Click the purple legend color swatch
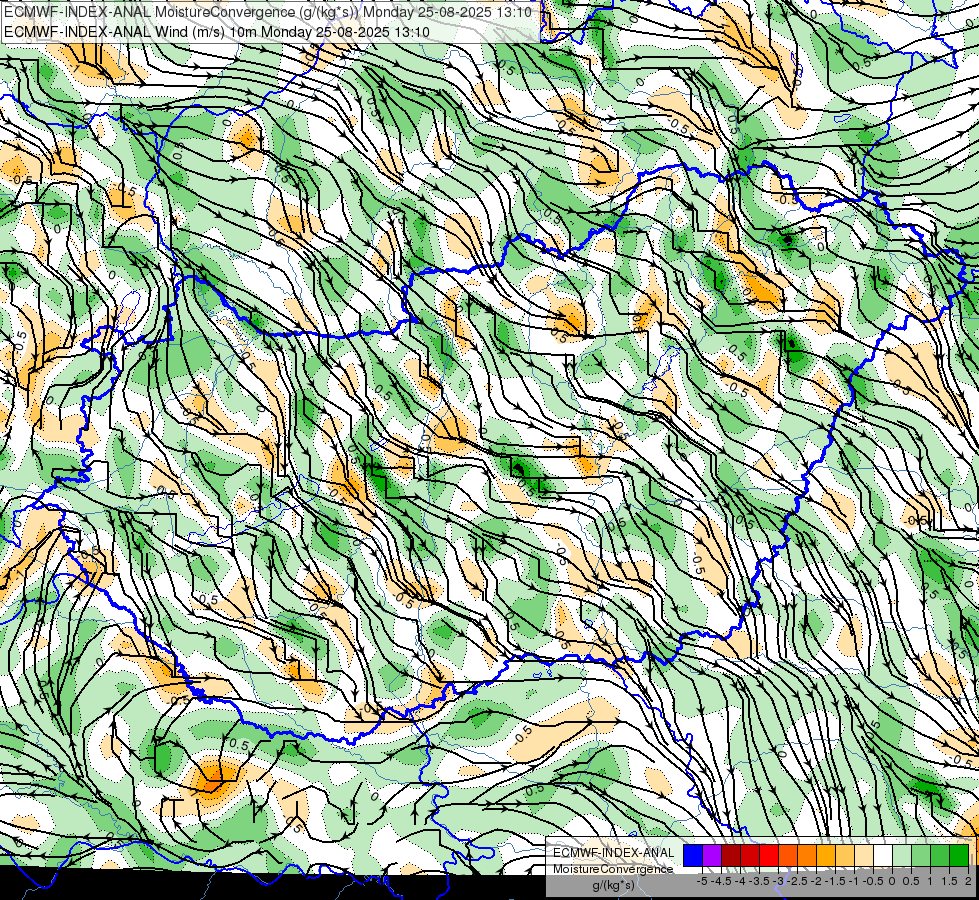979x900 pixels. [x=712, y=855]
